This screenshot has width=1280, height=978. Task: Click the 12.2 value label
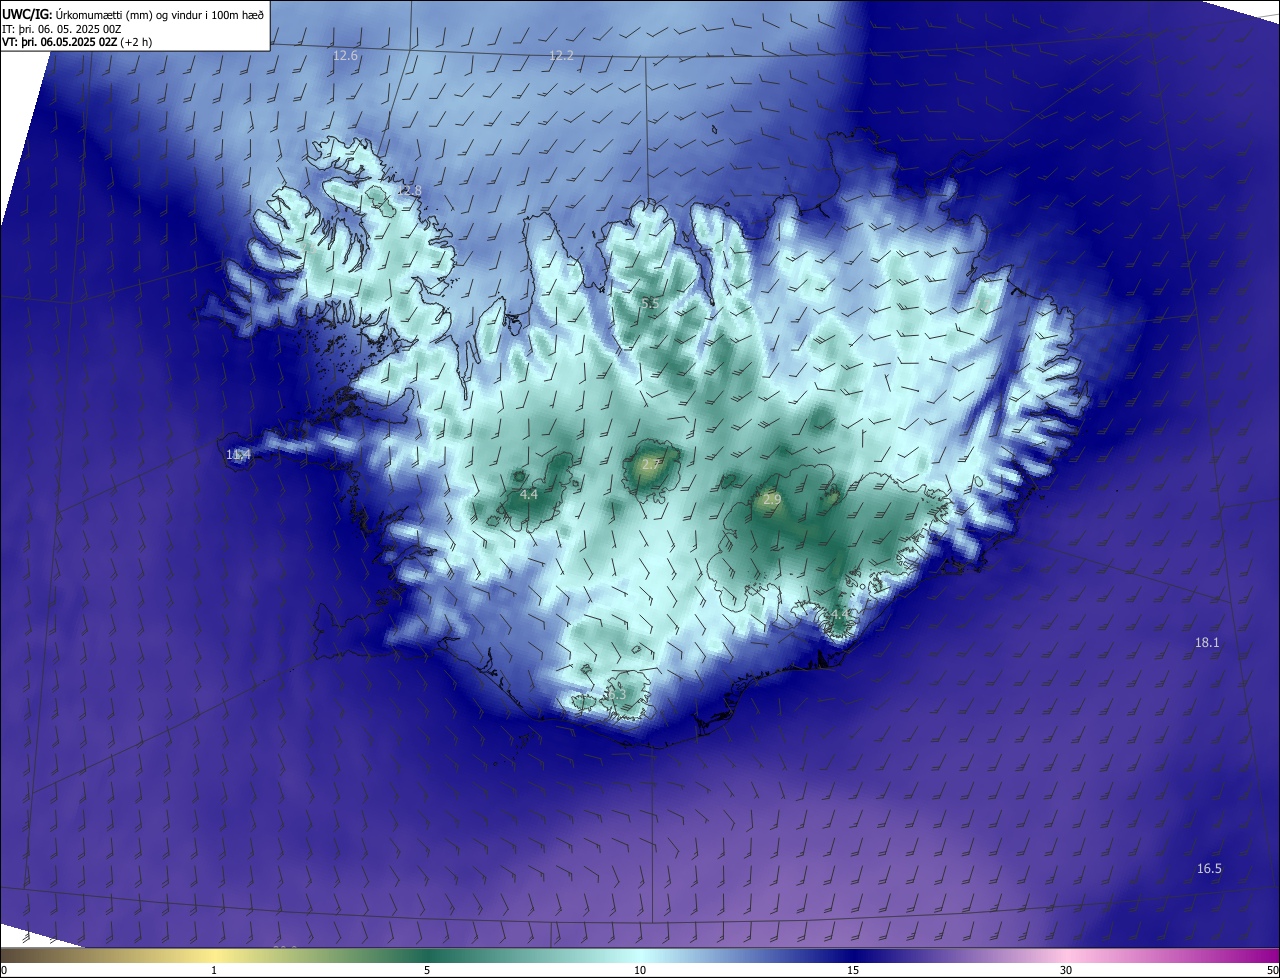pyautogui.click(x=561, y=56)
